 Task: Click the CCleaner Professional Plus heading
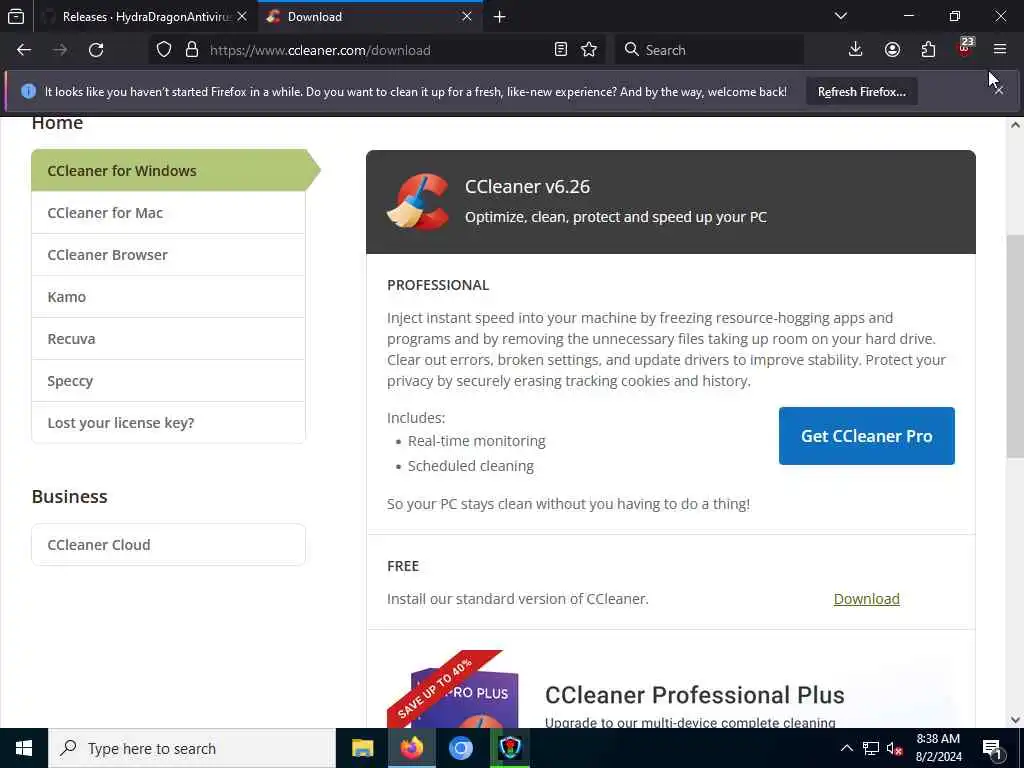point(694,695)
